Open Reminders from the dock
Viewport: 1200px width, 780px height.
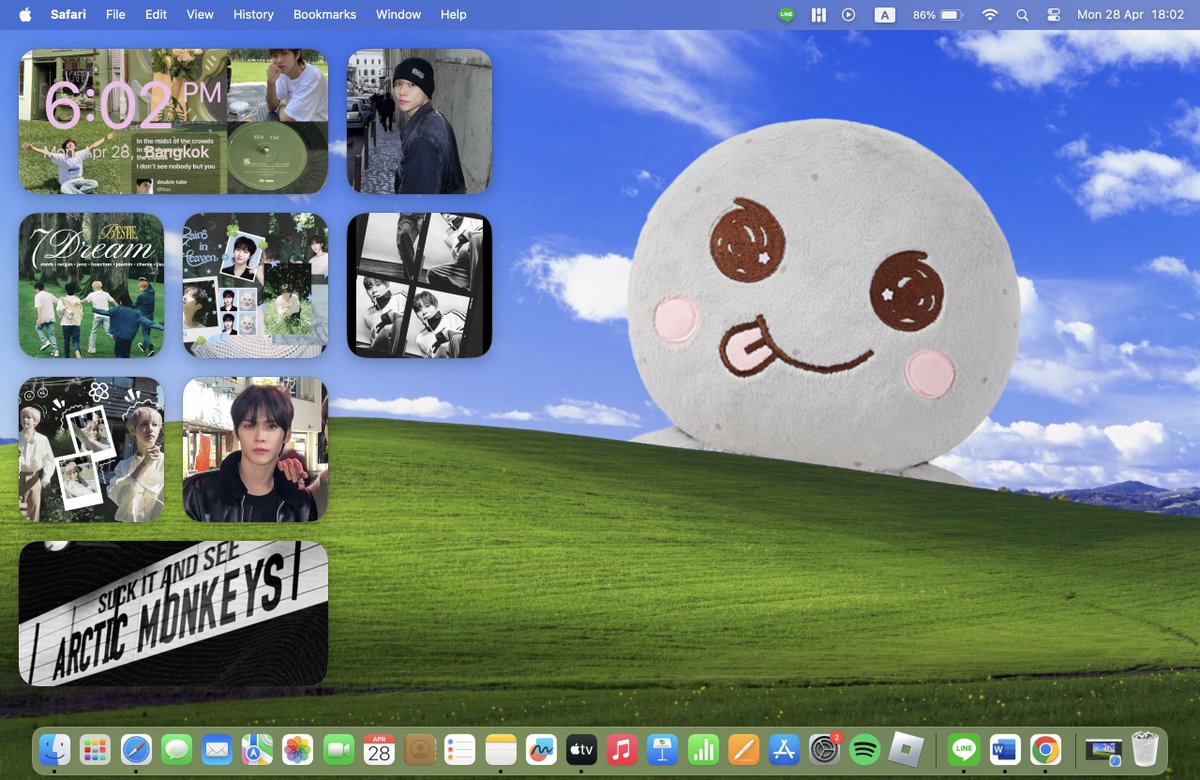[x=460, y=749]
